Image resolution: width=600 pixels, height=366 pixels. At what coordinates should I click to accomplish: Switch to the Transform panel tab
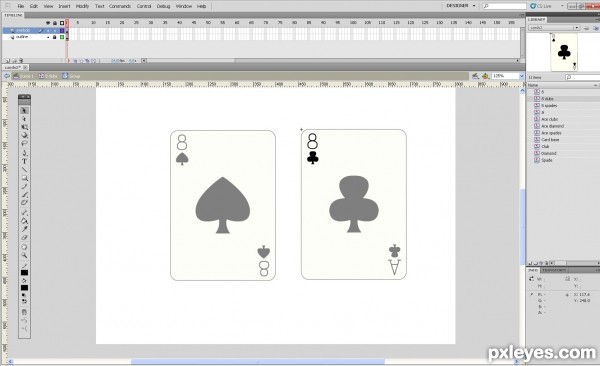point(554,270)
